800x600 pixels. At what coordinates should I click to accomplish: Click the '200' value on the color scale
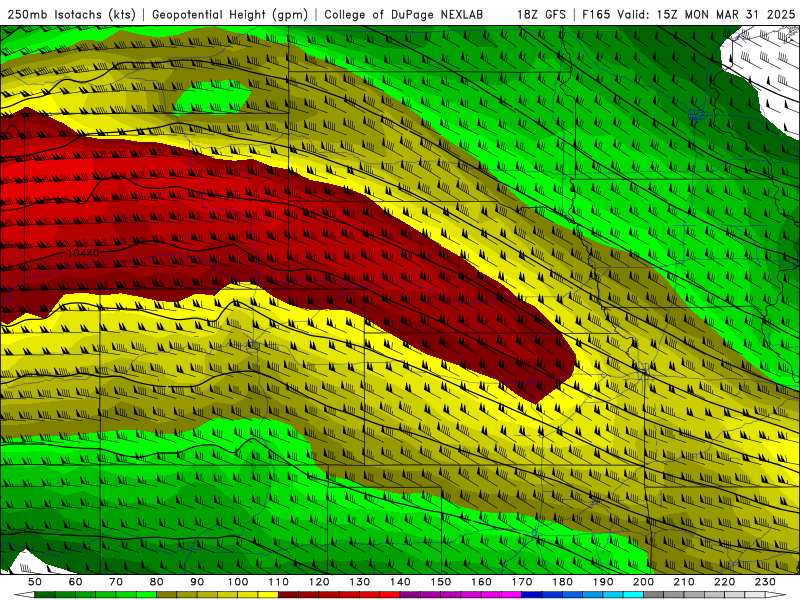pos(643,582)
